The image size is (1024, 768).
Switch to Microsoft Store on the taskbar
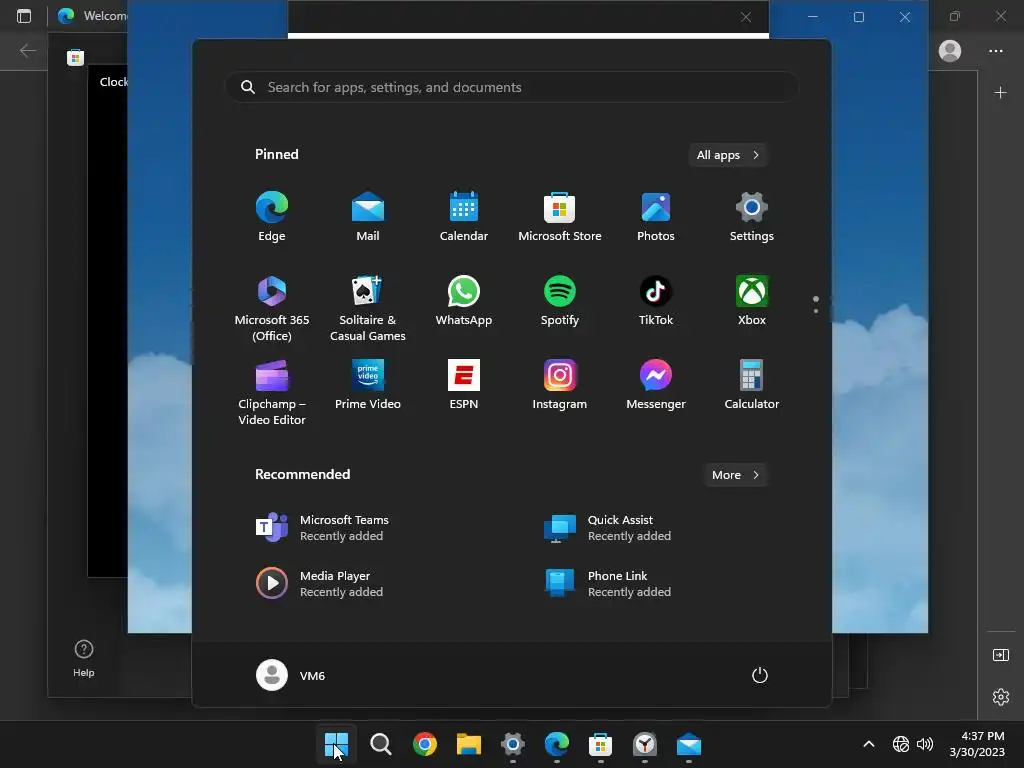click(600, 744)
